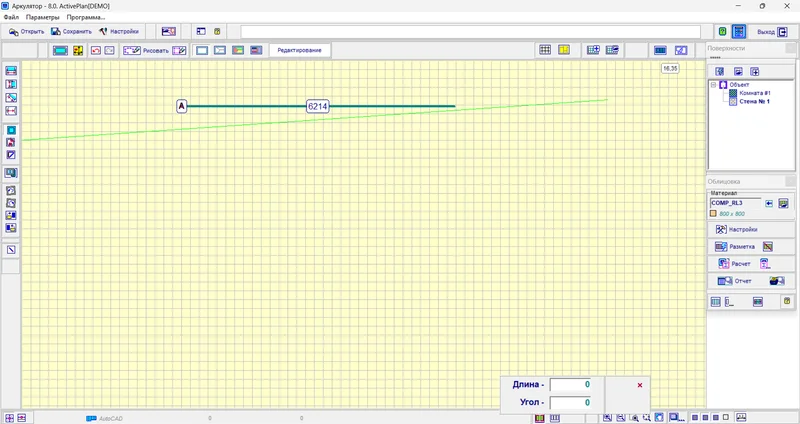The image size is (800, 424).
Task: Click the Открыть (Open) toolbar button
Action: coord(27,31)
